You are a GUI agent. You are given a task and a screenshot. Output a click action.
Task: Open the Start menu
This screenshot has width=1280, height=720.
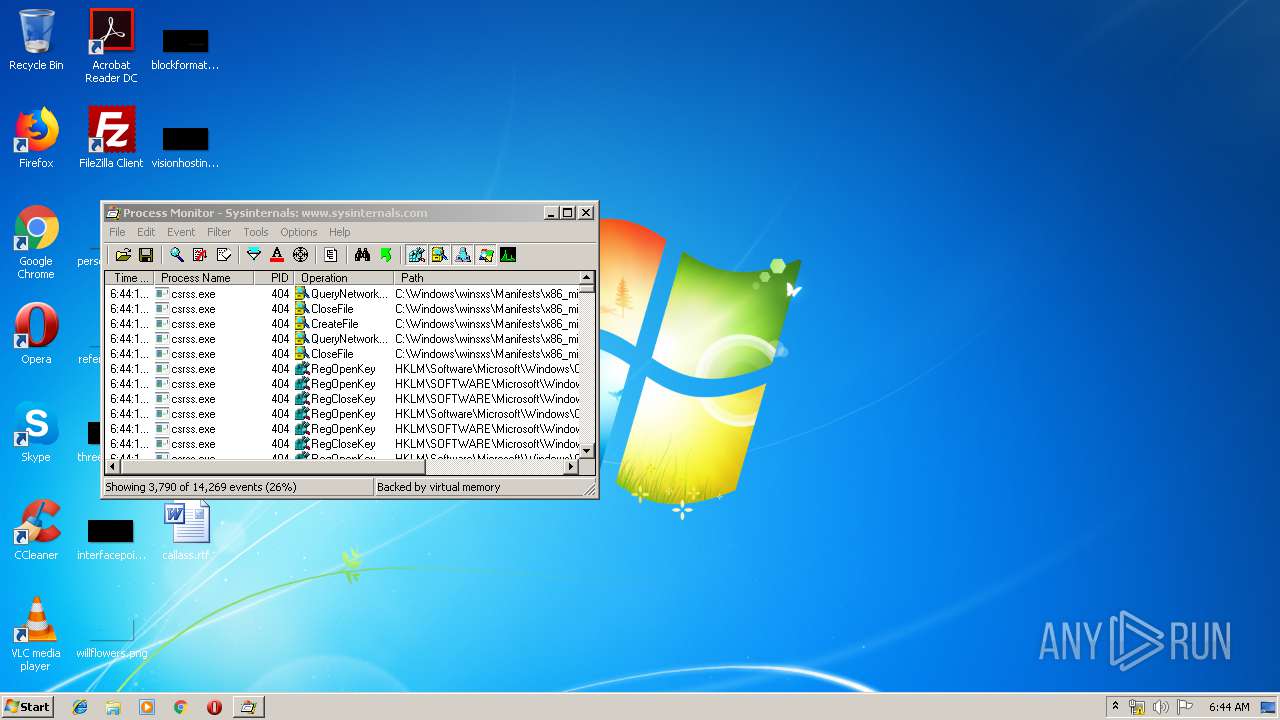pos(28,707)
